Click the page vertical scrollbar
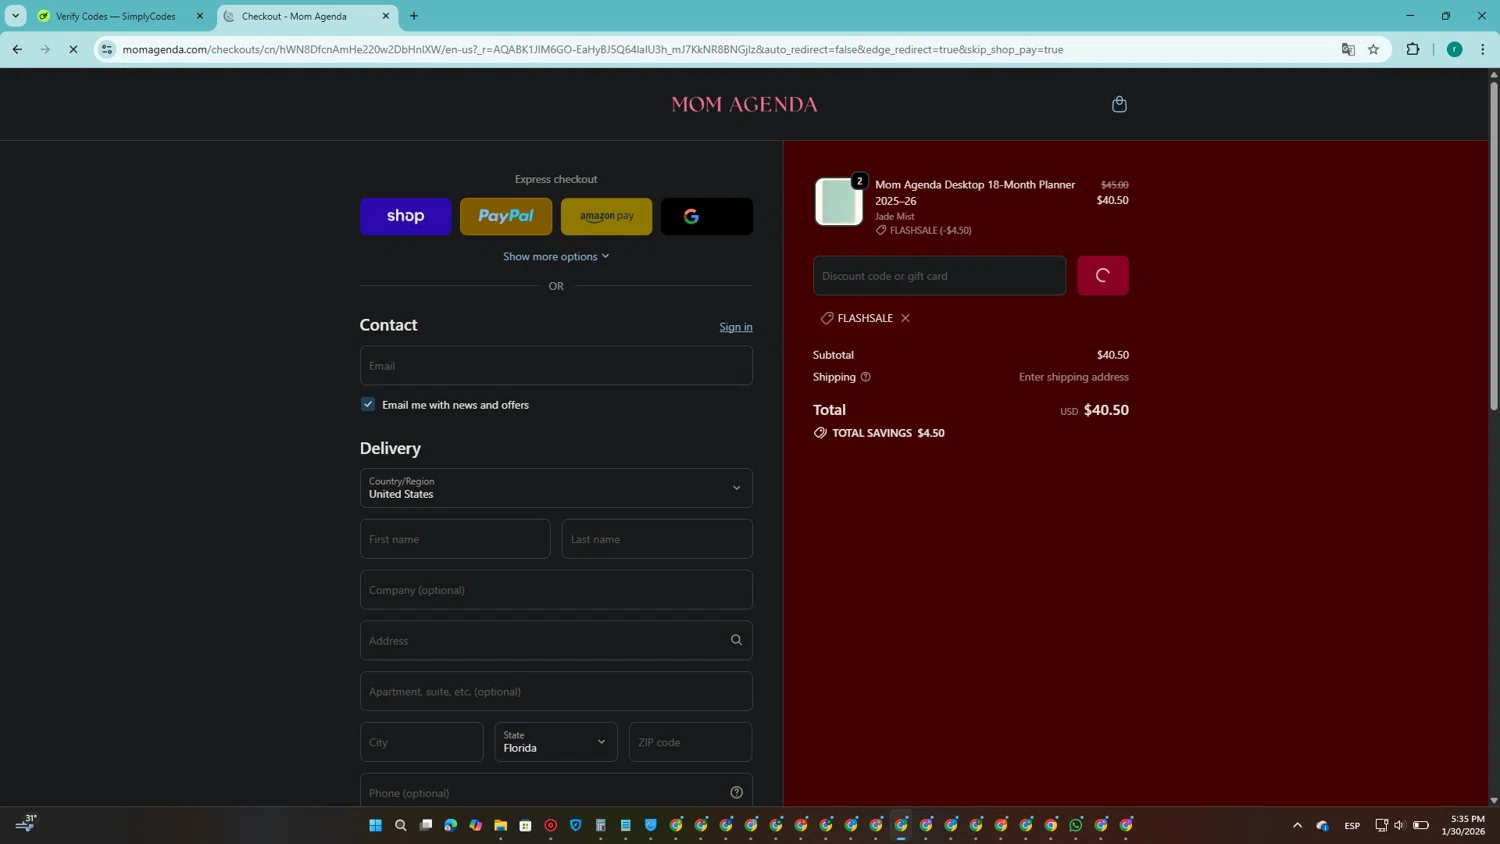1500x844 pixels. coord(1494,245)
